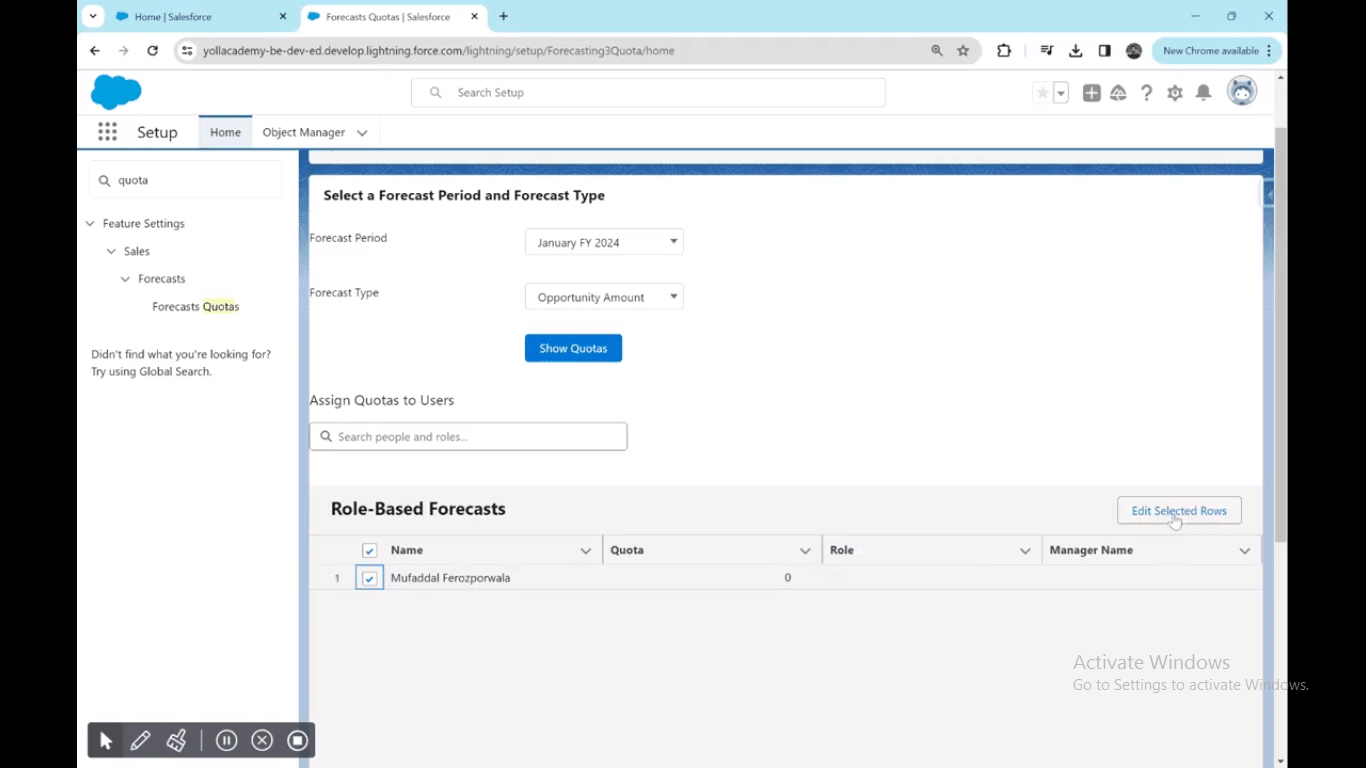Close the Home | Salesforce tab
Image resolution: width=1366 pixels, height=768 pixels.
tap(283, 16)
